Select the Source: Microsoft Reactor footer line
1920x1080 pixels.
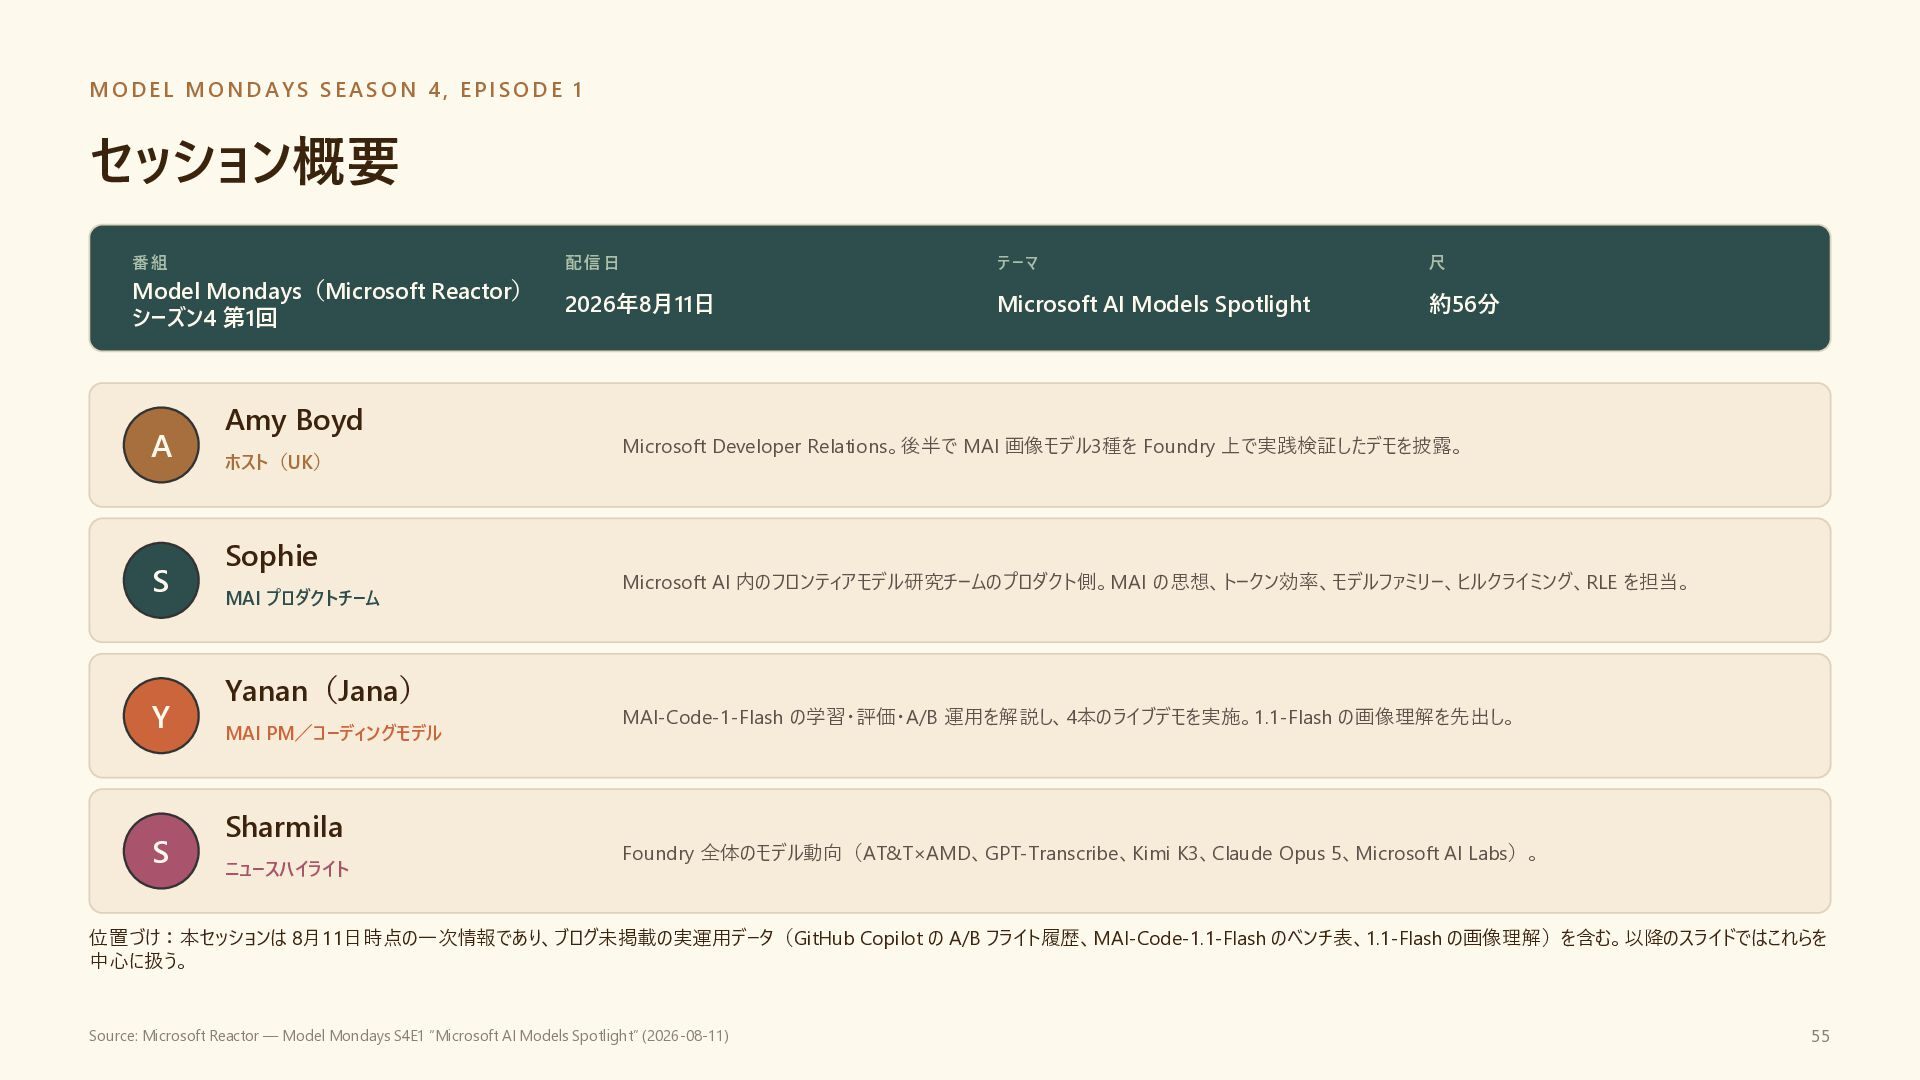(409, 1036)
